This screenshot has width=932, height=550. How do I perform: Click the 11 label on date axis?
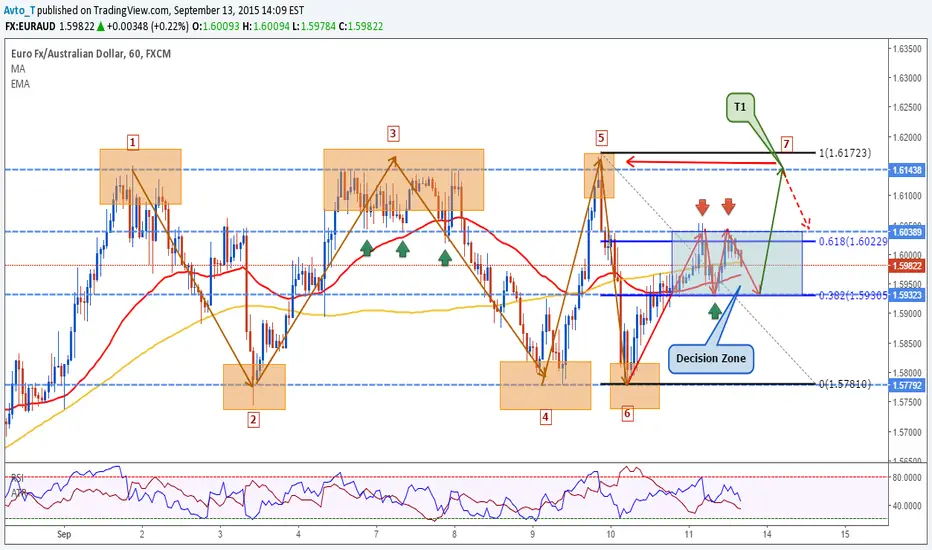(x=689, y=534)
